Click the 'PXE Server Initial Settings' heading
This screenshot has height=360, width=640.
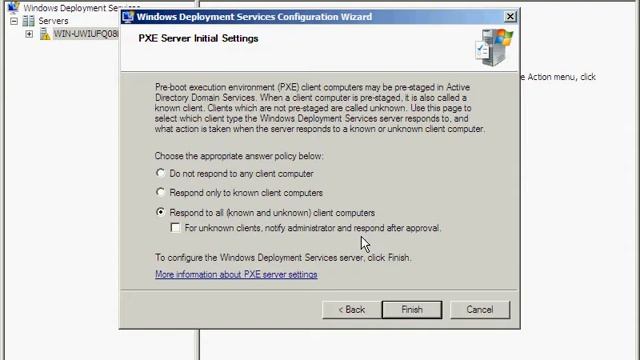pyautogui.click(x=198, y=38)
